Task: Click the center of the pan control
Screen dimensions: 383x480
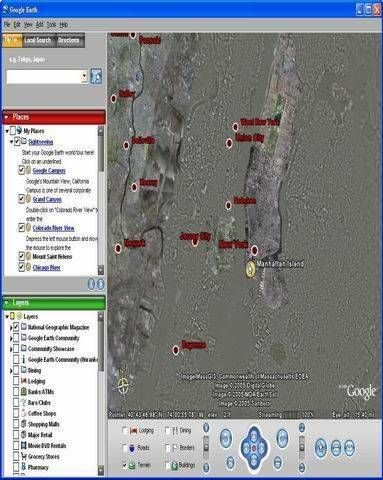Action: click(x=254, y=448)
